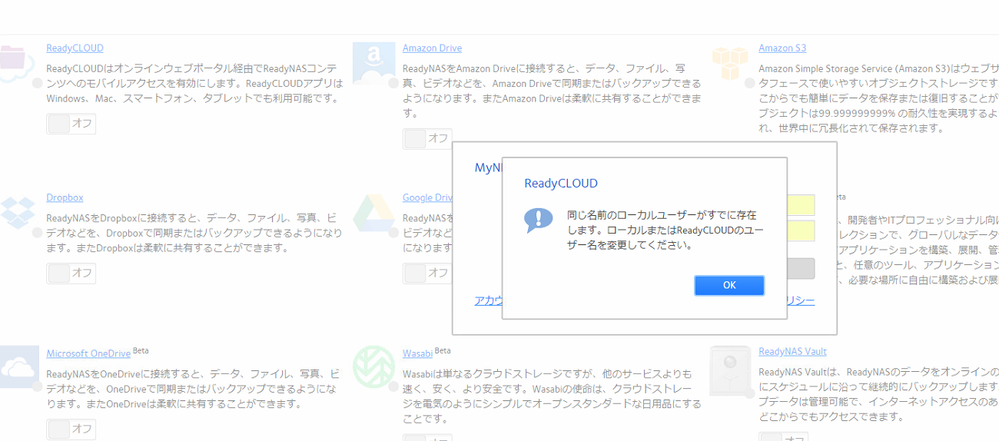The height and width of the screenshot is (441, 999).
Task: Click the Amazon S3 description paragraph
Action: [879, 98]
